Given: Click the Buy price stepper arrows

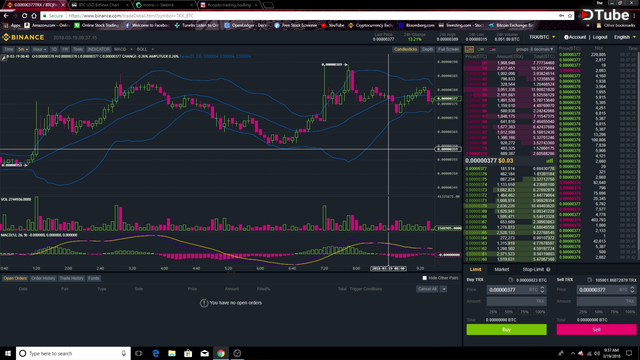Looking at the screenshot, I should [x=542, y=289].
